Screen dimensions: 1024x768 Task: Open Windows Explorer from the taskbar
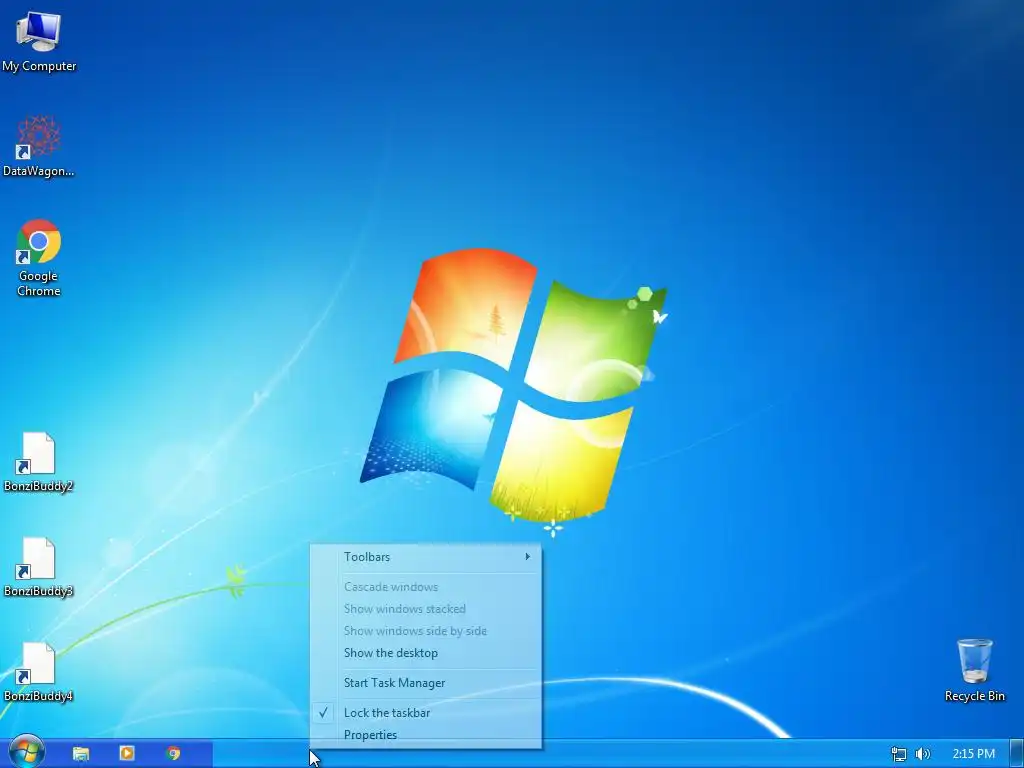tap(81, 754)
